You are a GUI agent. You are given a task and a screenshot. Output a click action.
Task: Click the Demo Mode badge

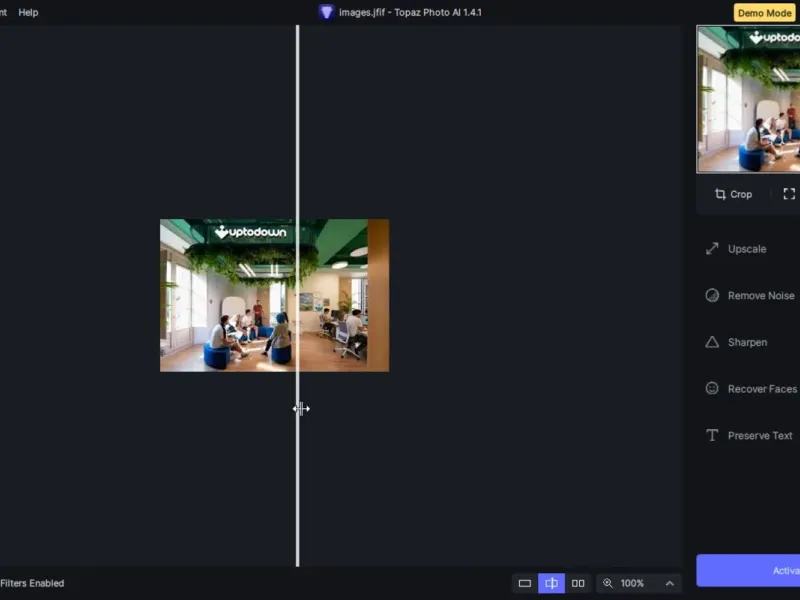point(764,13)
